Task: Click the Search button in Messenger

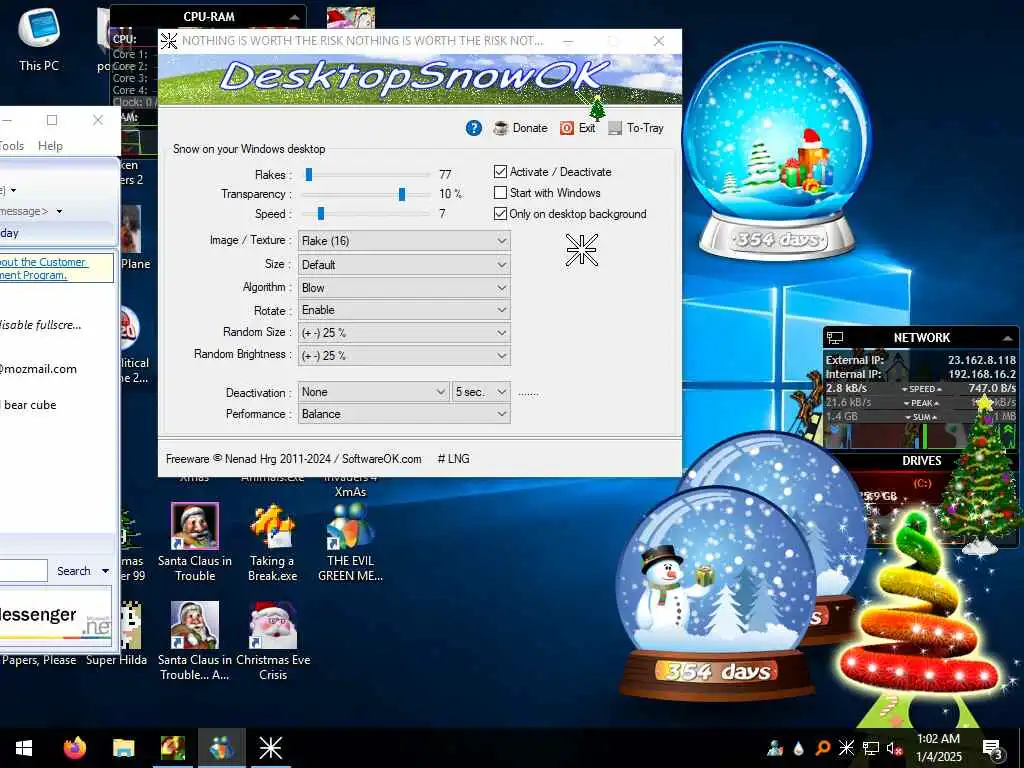Action: [x=73, y=571]
